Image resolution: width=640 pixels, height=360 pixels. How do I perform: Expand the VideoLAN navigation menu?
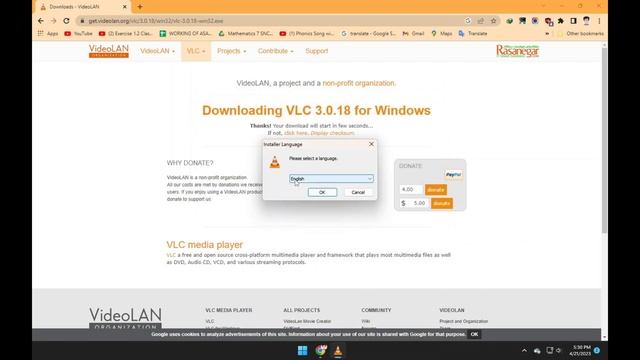click(157, 51)
